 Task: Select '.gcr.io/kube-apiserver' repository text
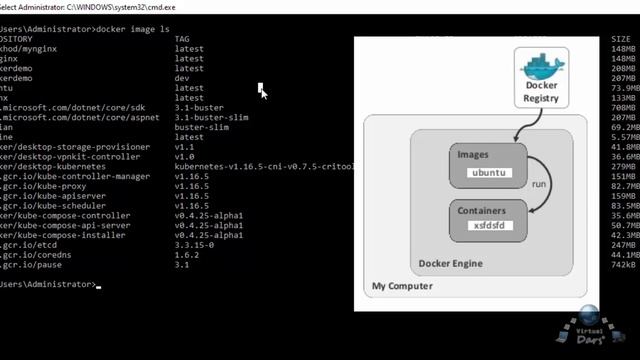coord(53,196)
